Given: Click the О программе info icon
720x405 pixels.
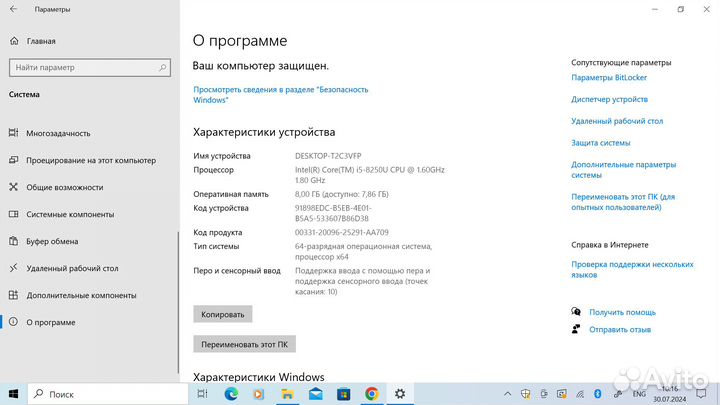Looking at the screenshot, I should (13, 322).
